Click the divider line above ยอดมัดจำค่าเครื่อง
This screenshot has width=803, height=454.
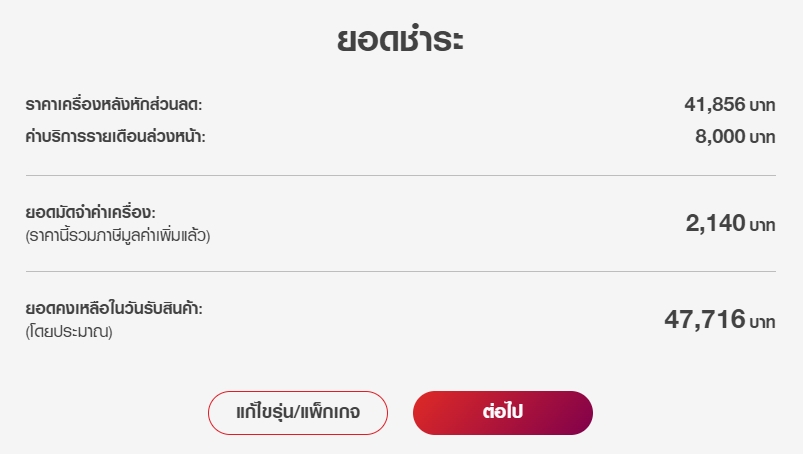(x=401, y=176)
